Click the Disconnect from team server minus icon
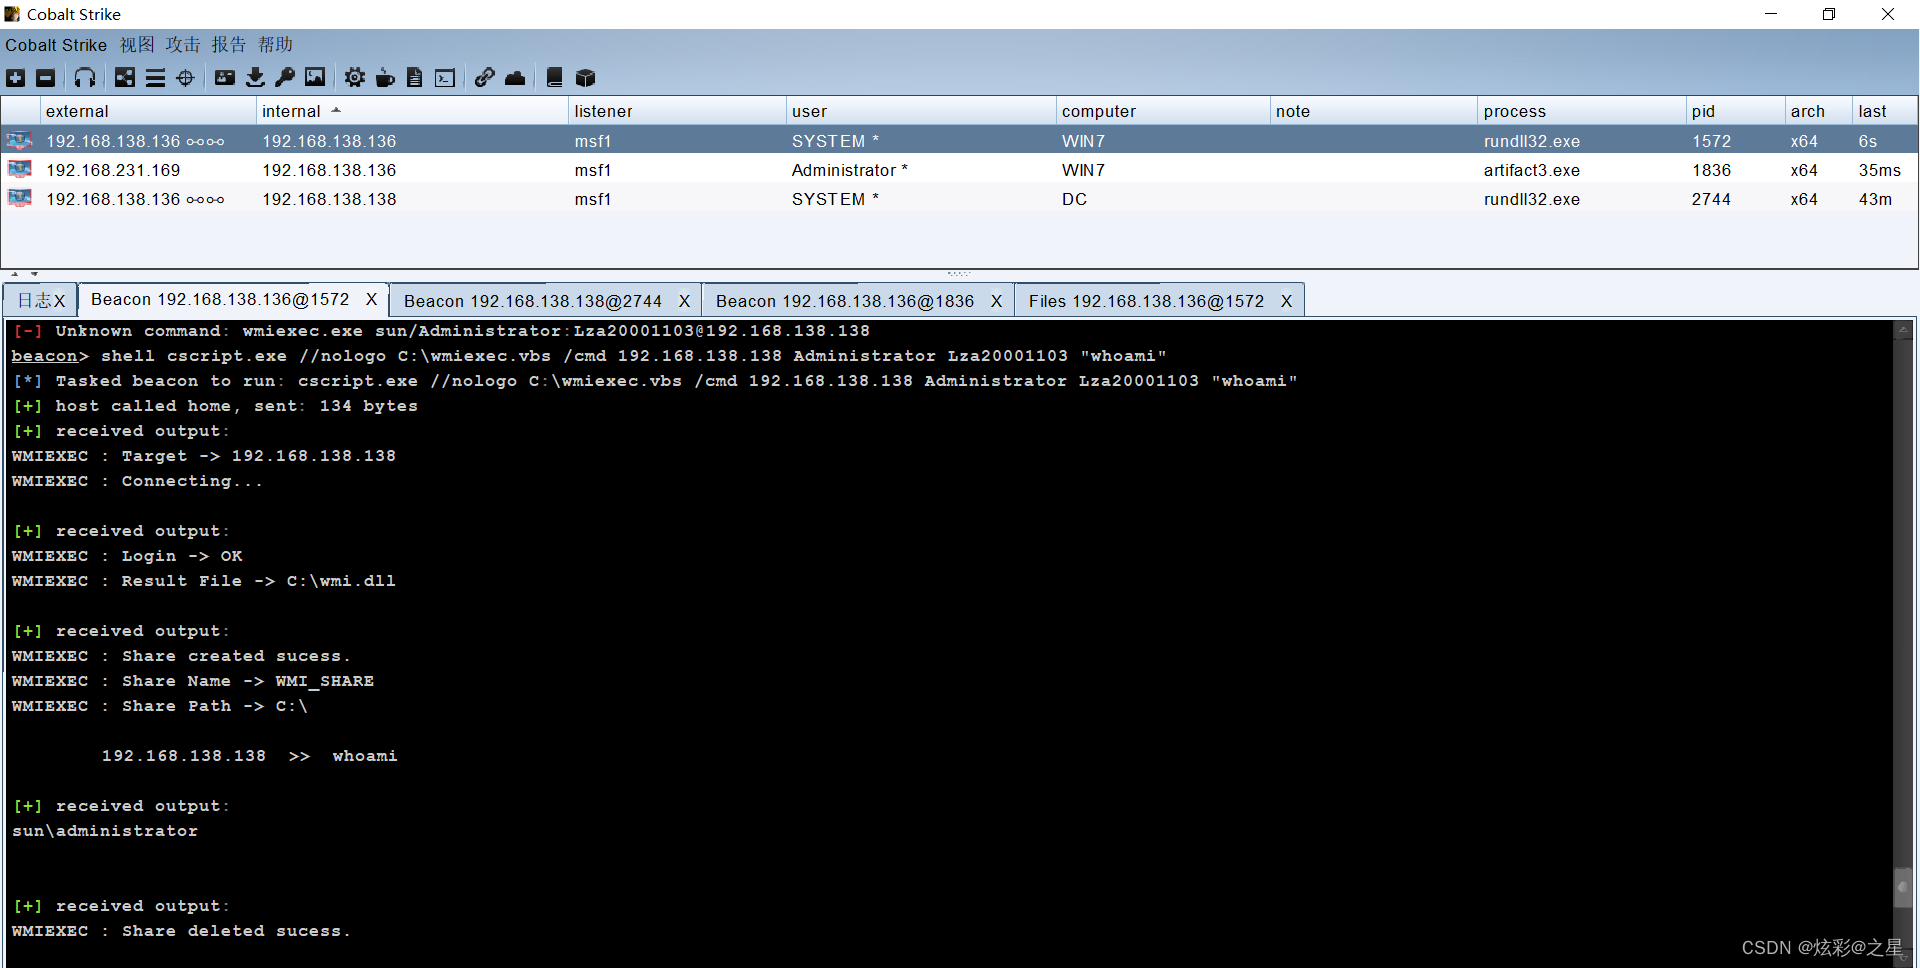The height and width of the screenshot is (968, 1920). click(x=46, y=78)
